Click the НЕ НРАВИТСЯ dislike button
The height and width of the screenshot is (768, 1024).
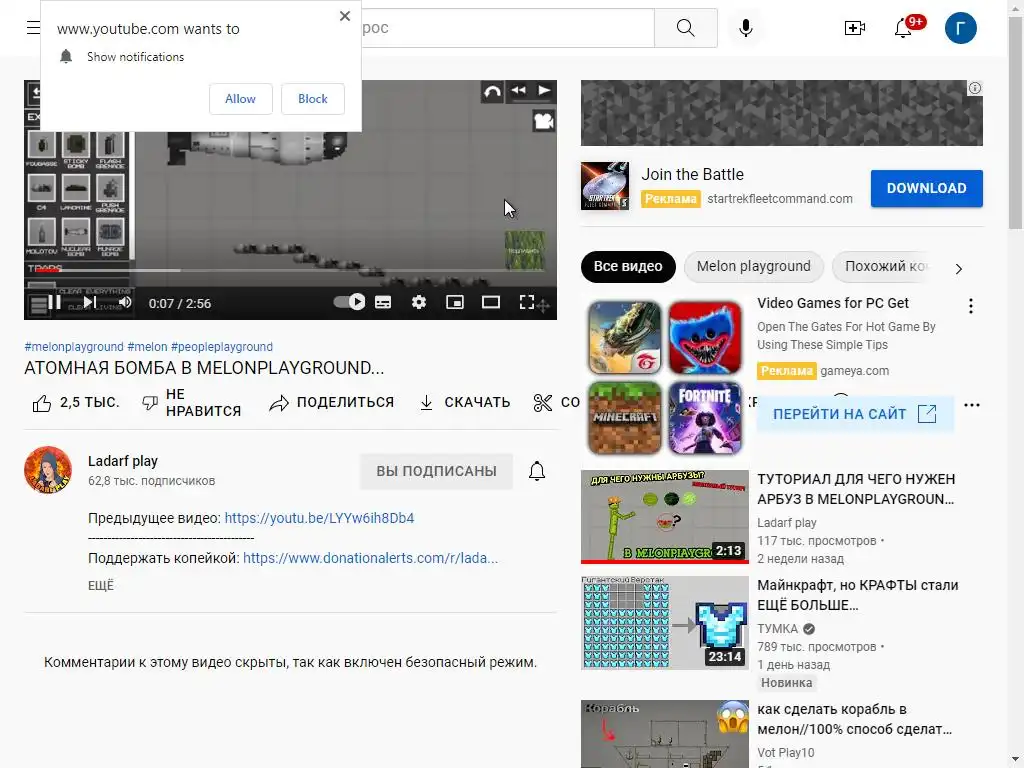(191, 403)
